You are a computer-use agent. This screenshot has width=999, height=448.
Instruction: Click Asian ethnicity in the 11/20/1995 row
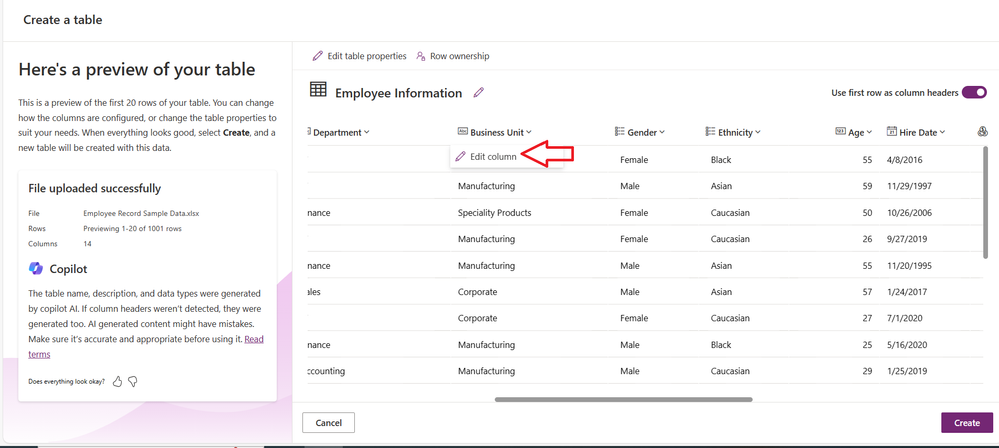721,266
